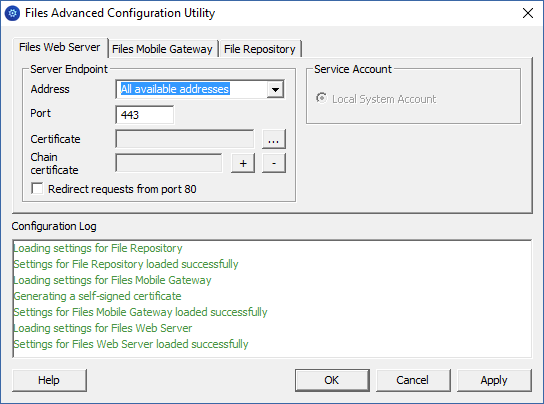Image resolution: width=544 pixels, height=404 pixels.
Task: Click 'Settings for Files Mobile Gateway loaded successfully'
Action: 140,312
